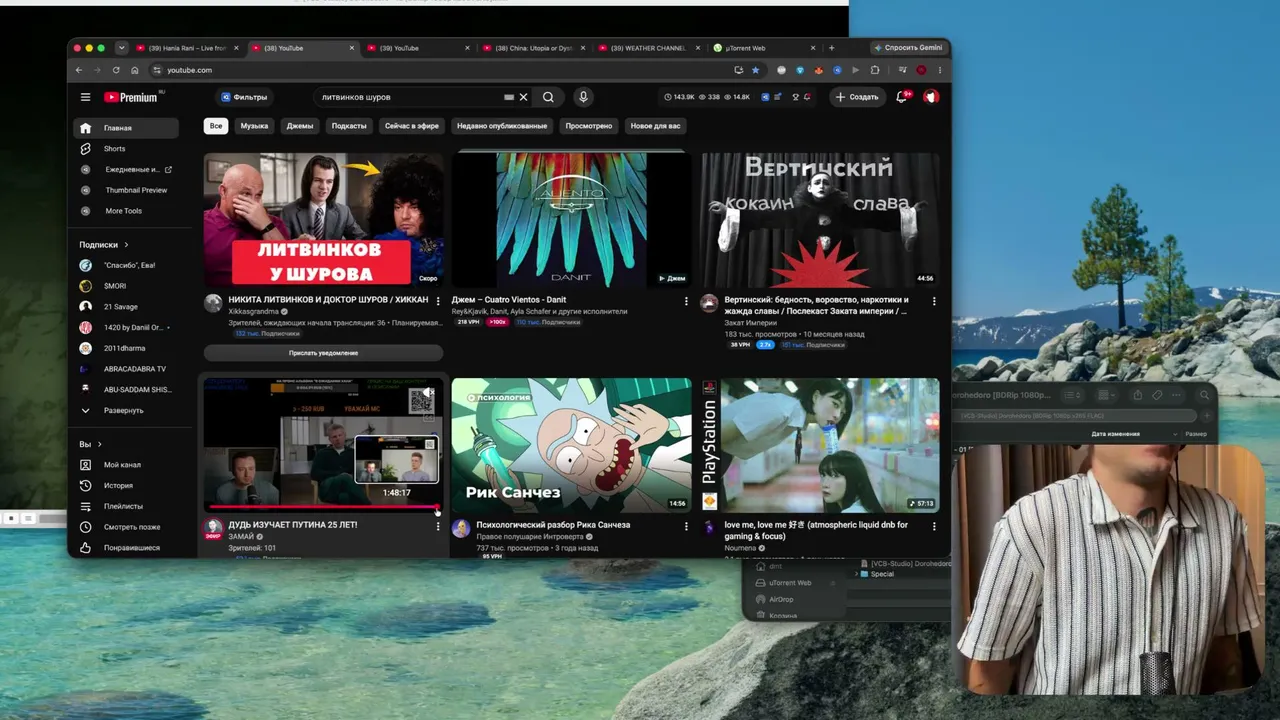Open options menu for love me, love me video
The height and width of the screenshot is (720, 1280).
click(934, 526)
